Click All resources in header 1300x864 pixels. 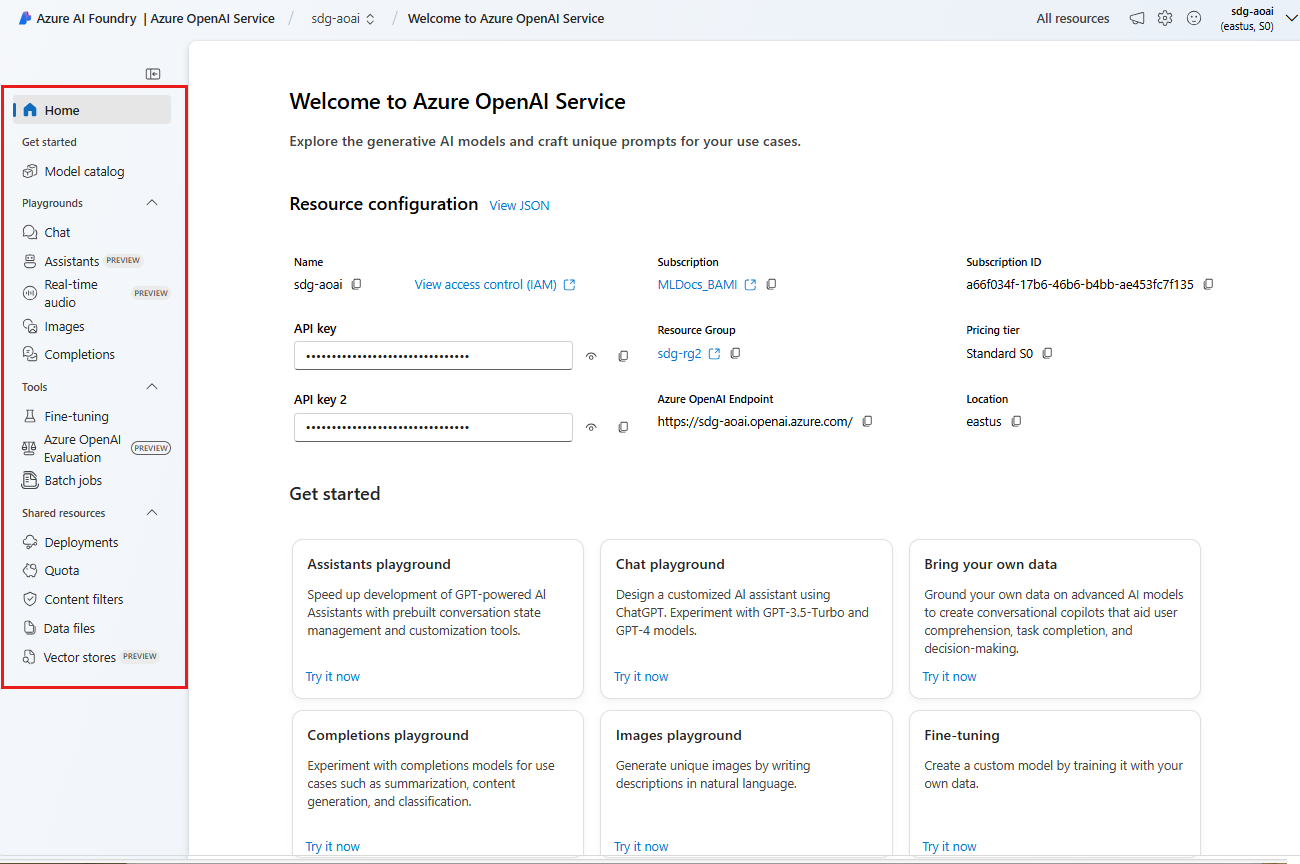pyautogui.click(x=1073, y=18)
